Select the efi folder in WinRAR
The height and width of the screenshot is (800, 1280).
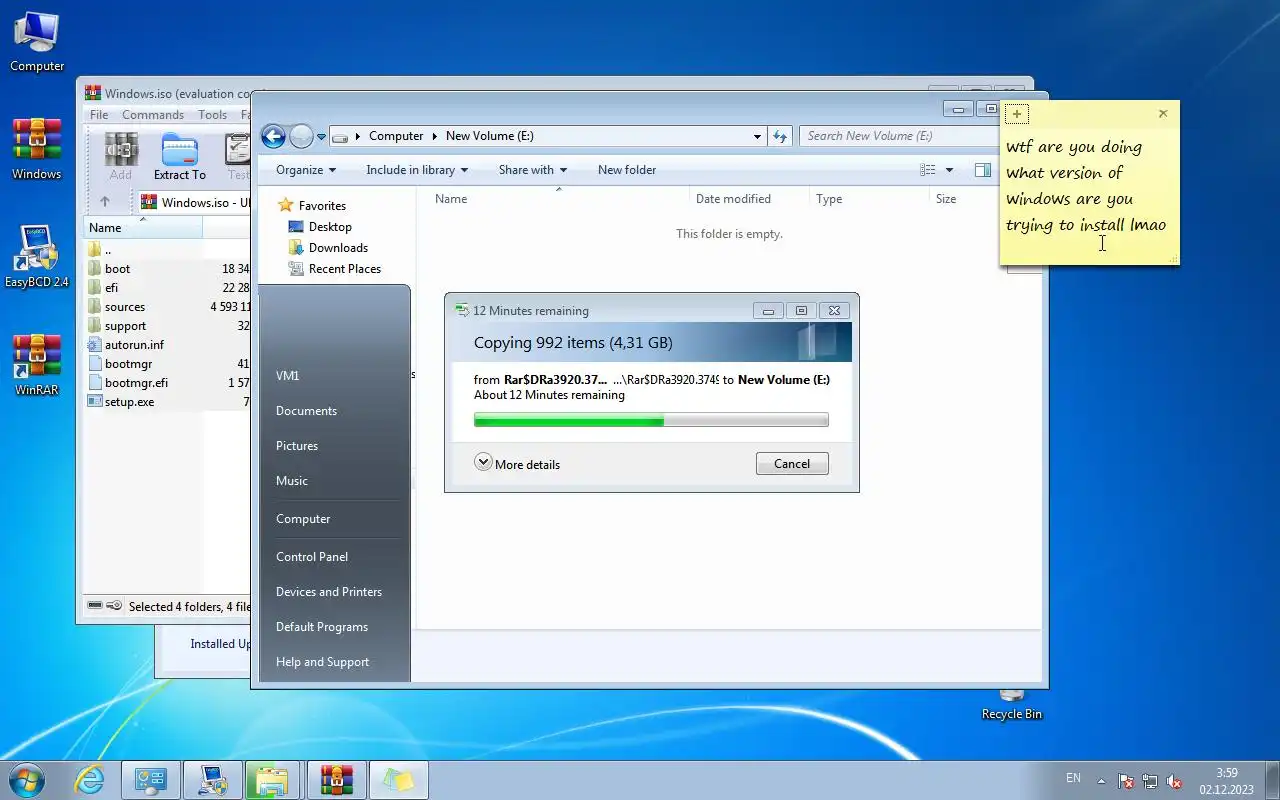coord(111,288)
